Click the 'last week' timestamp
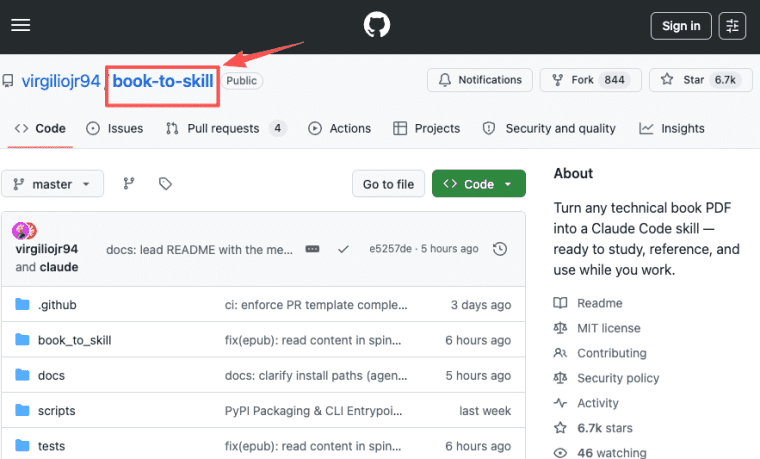Image resolution: width=760 pixels, height=459 pixels. (485, 411)
